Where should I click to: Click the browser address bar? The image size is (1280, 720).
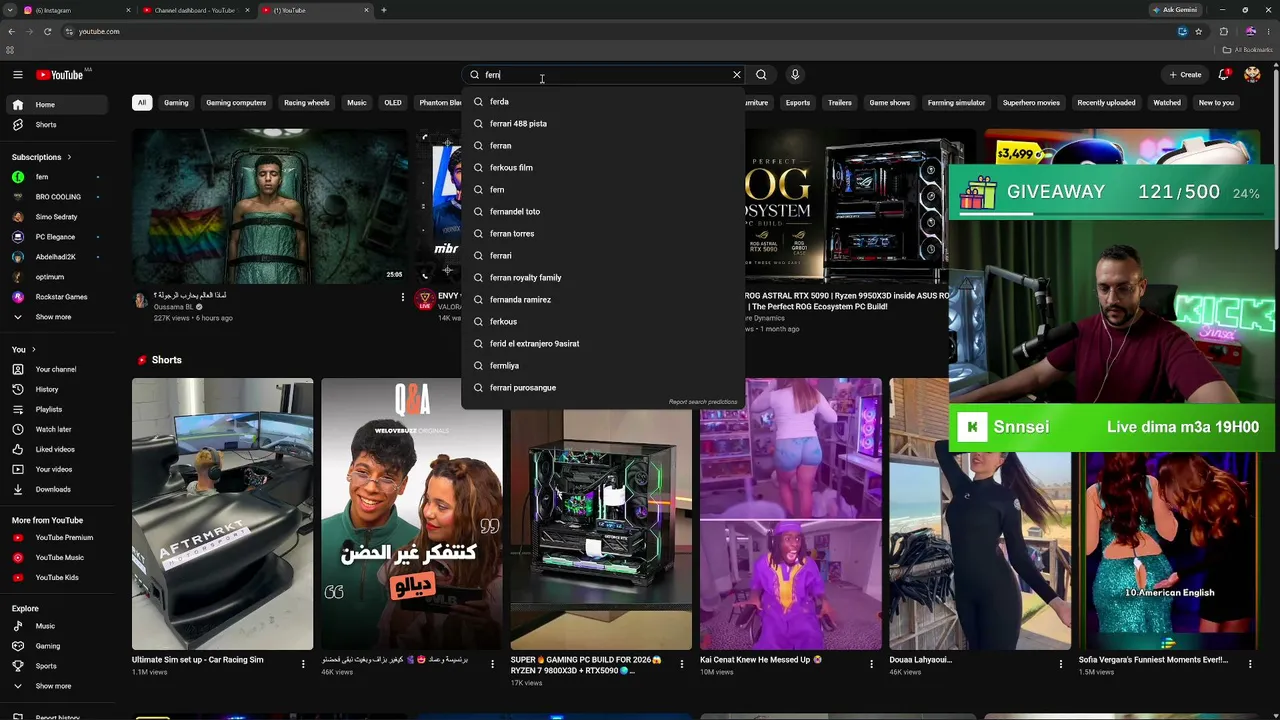pyautogui.click(x=620, y=31)
